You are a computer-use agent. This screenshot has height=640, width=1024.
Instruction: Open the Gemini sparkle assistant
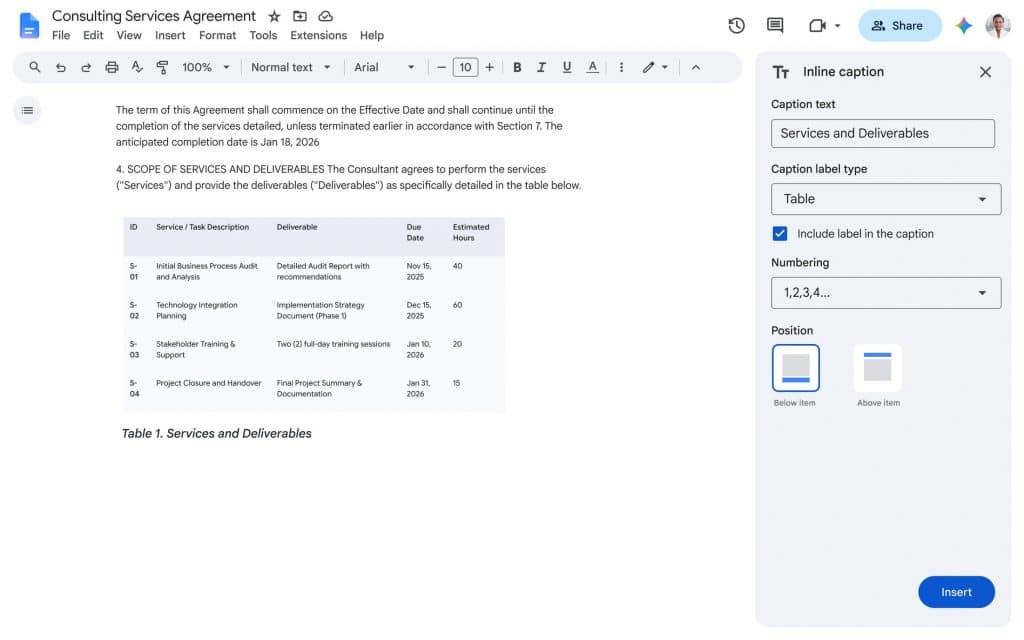(x=963, y=25)
